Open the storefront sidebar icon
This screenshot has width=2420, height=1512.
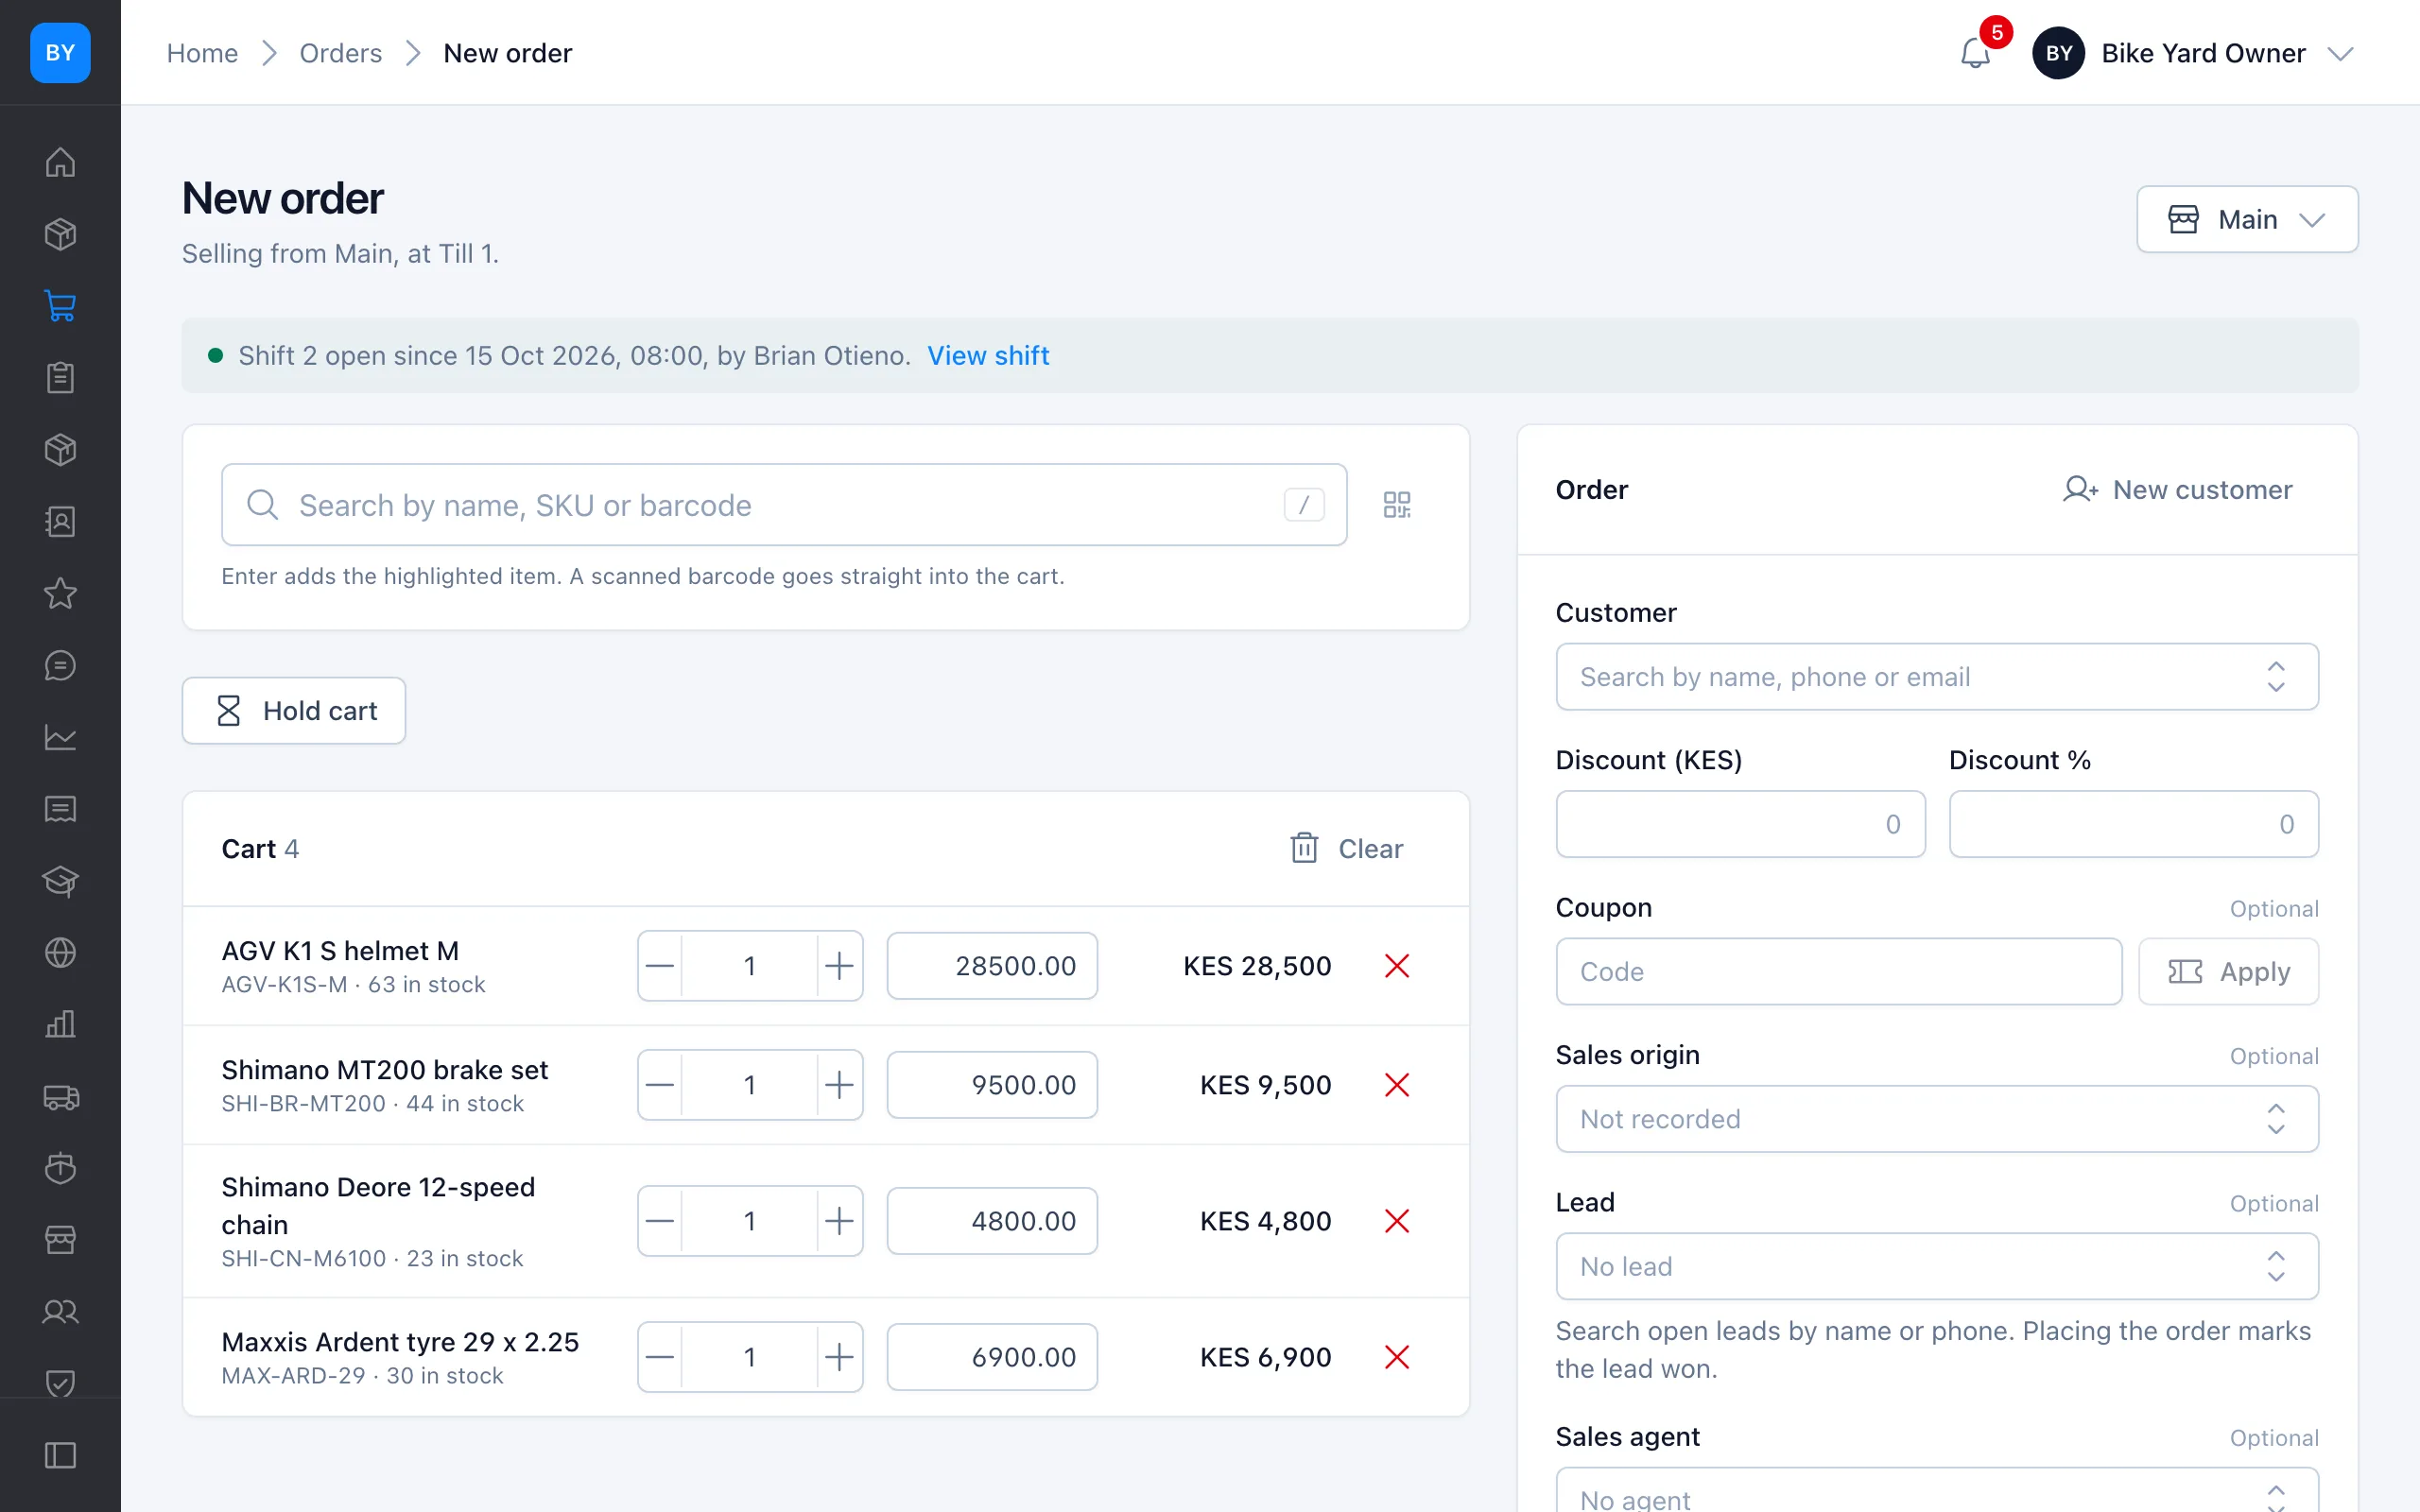60,1240
